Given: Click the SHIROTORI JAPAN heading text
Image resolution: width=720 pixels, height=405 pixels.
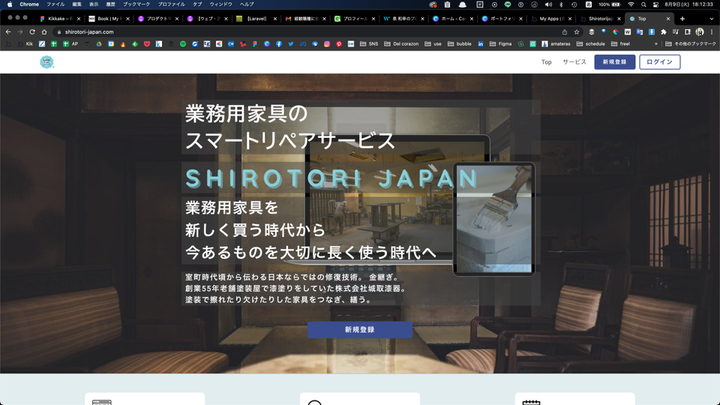Looking at the screenshot, I should pos(332,178).
